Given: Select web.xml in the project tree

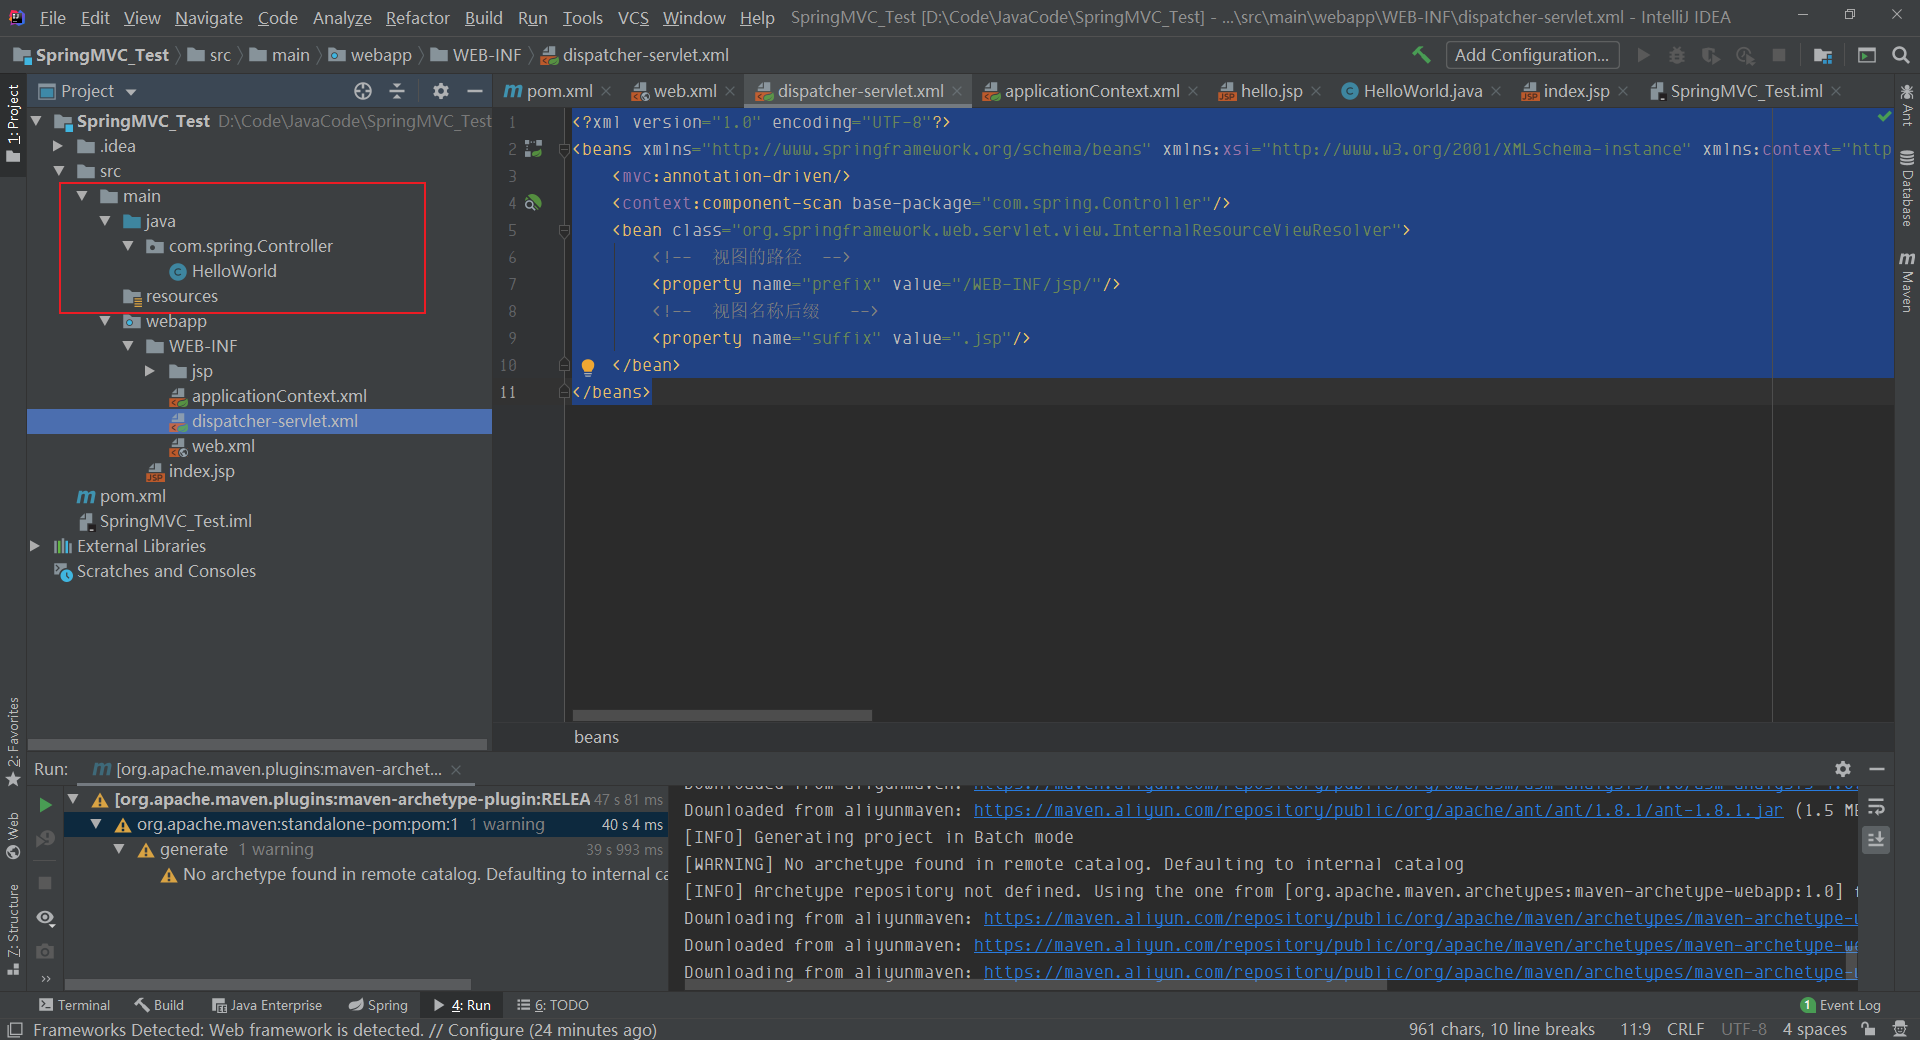Looking at the screenshot, I should point(223,446).
